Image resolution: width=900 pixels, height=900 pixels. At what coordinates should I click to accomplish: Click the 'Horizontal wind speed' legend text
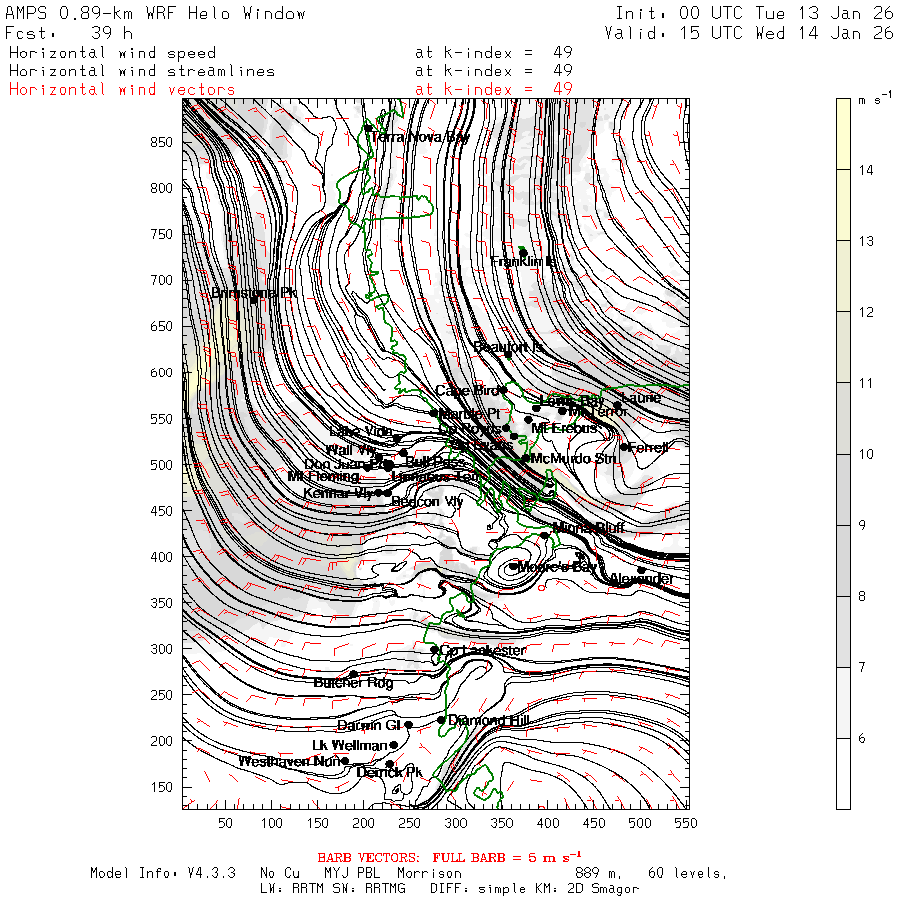112,53
